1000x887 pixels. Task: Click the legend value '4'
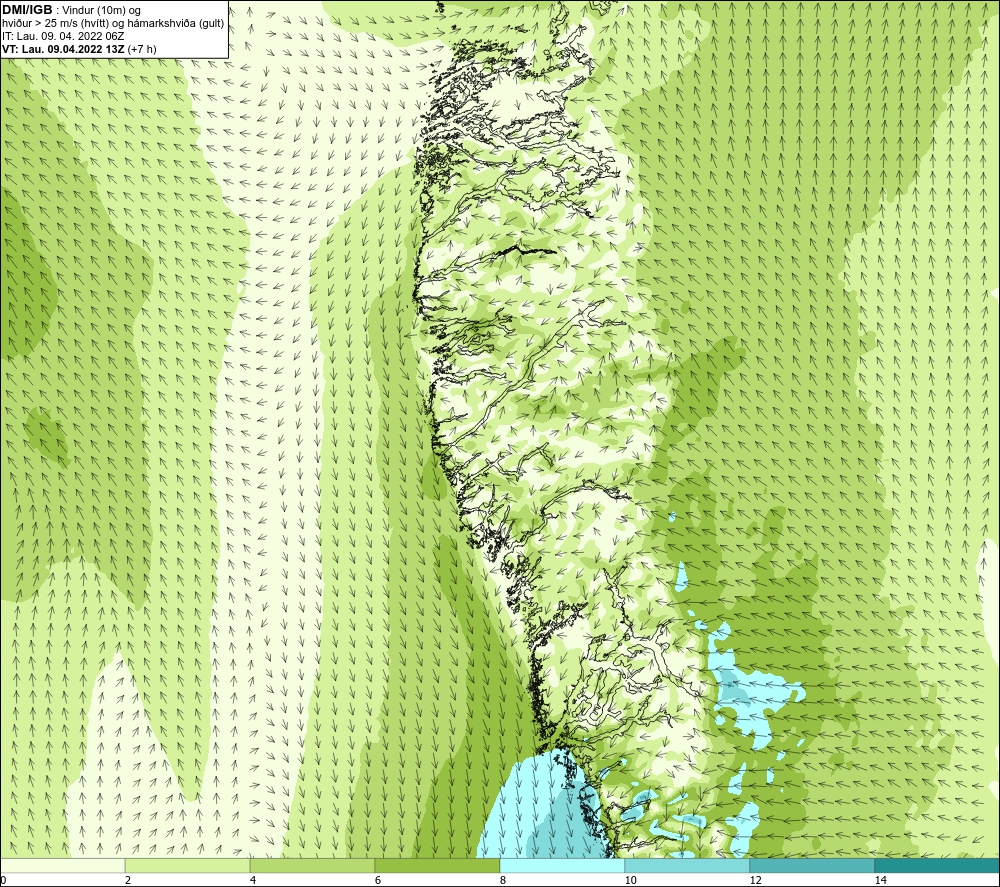[253, 881]
